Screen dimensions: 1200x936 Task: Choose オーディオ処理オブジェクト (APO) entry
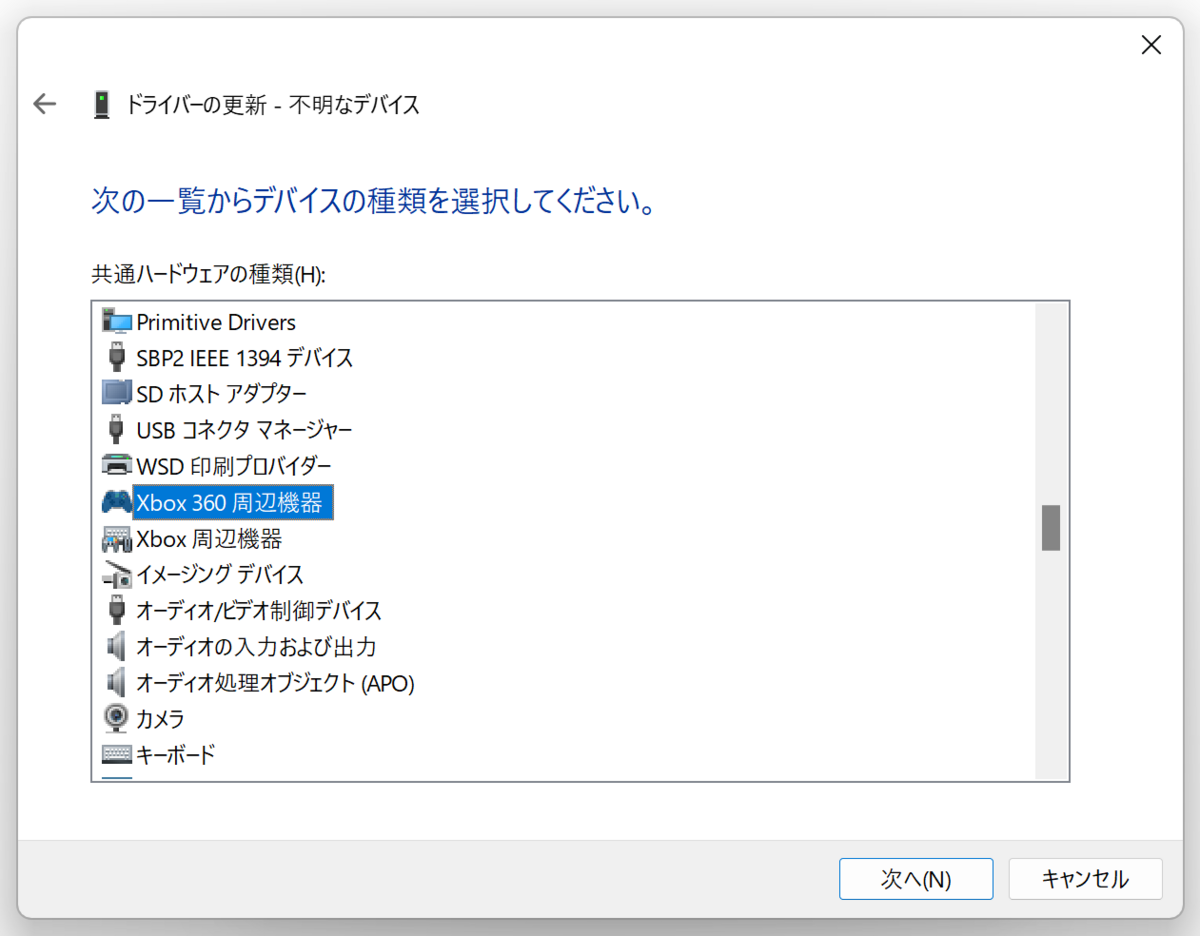point(275,683)
